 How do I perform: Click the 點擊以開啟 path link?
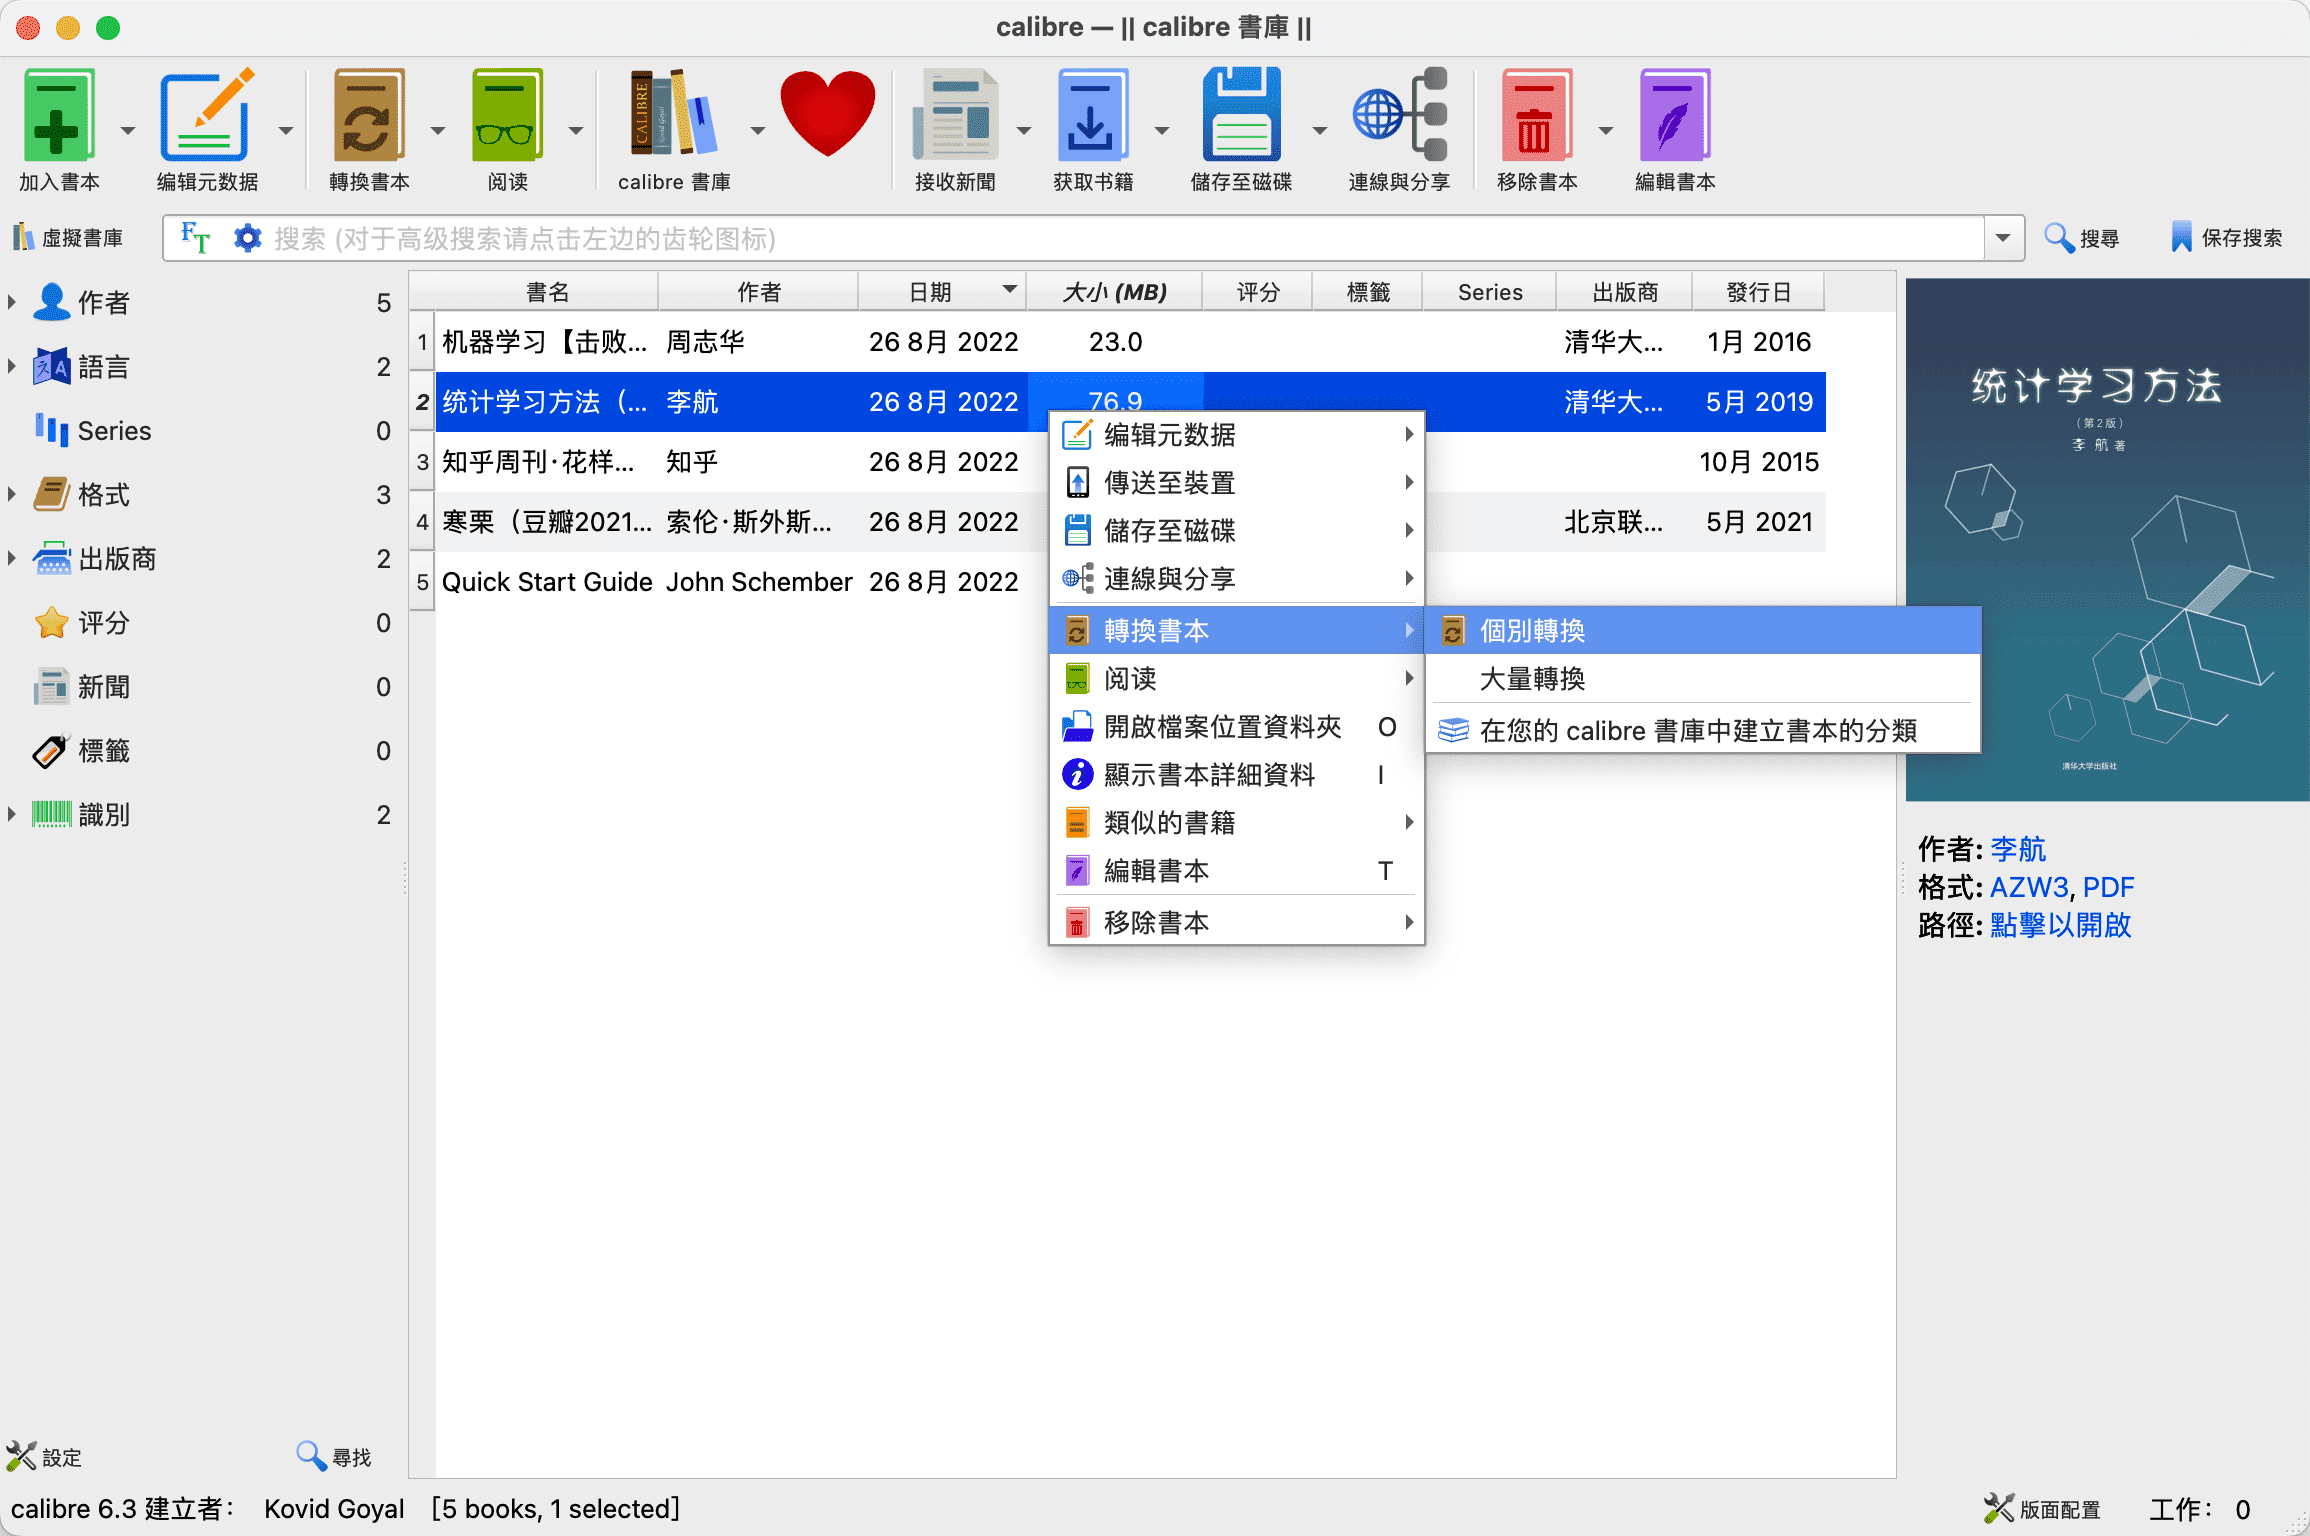pyautogui.click(x=2061, y=925)
